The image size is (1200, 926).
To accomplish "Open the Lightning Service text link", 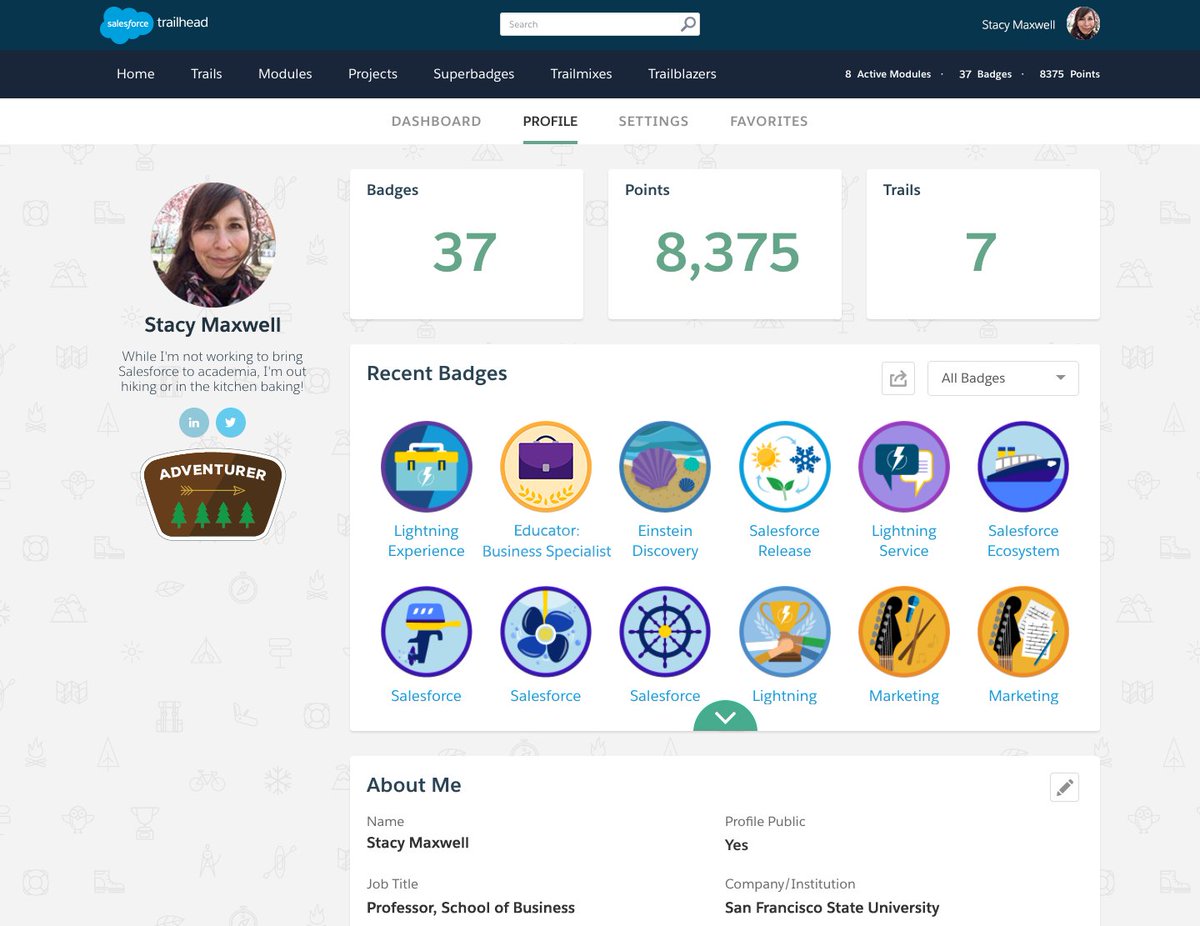I will tap(904, 541).
